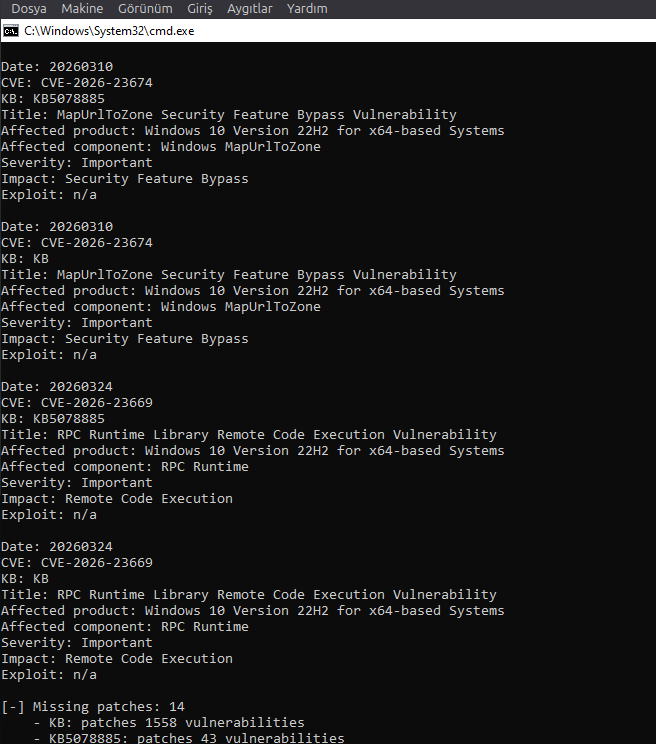Open the Makine menu
Screen dimensions: 656x744
82,9
